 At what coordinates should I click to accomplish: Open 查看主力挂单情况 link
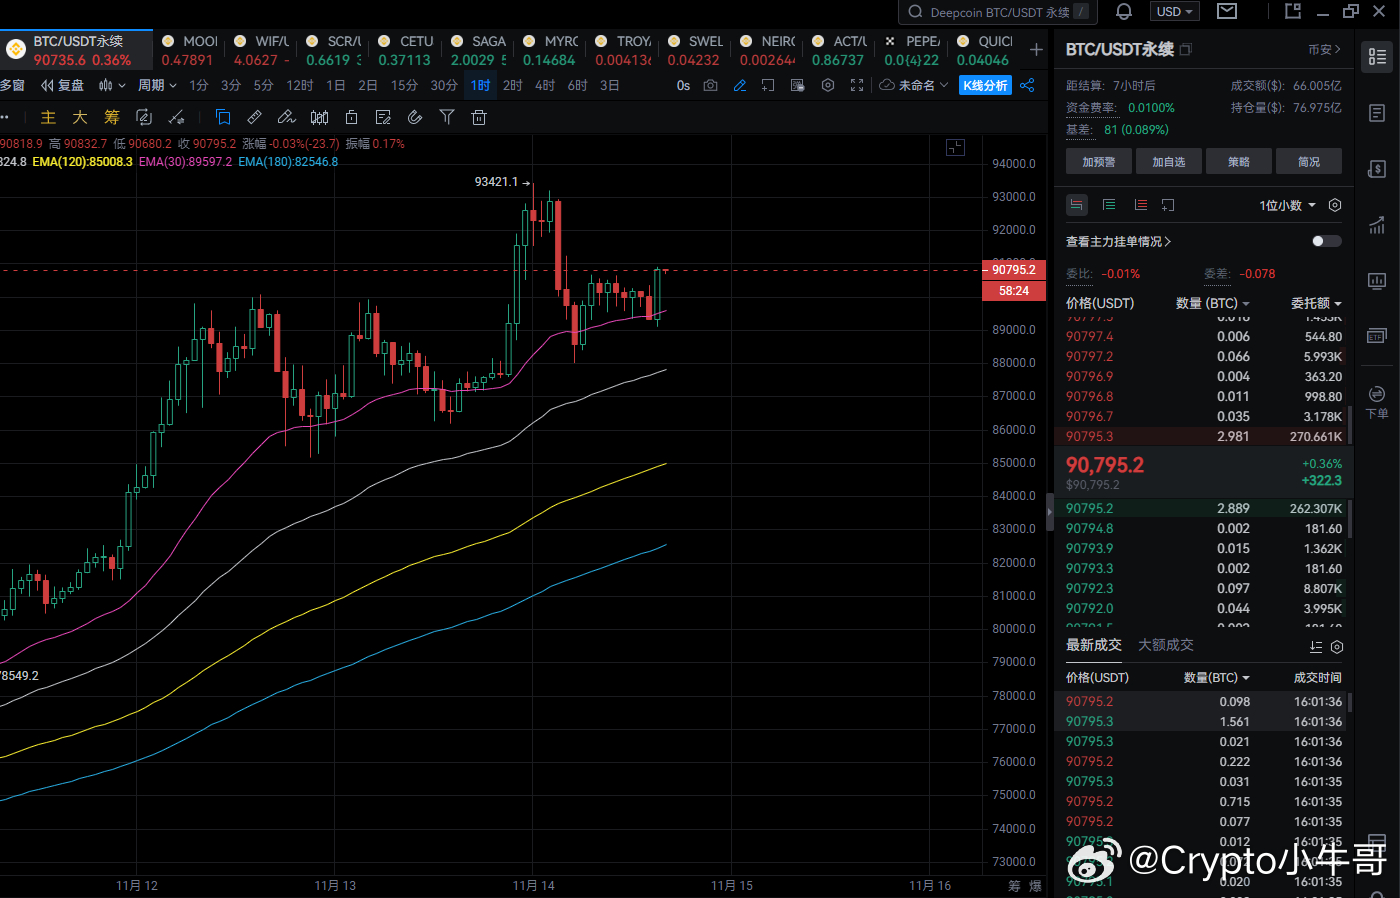tap(1119, 242)
